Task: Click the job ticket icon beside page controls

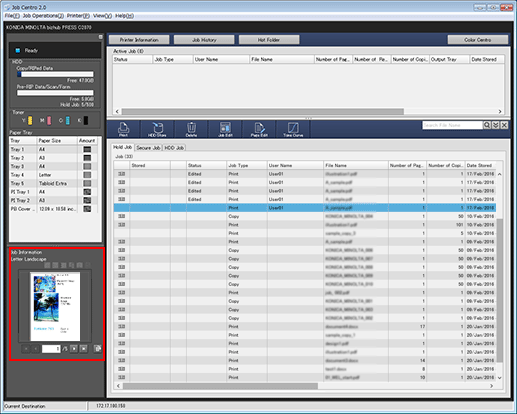Action: pyautogui.click(x=98, y=349)
